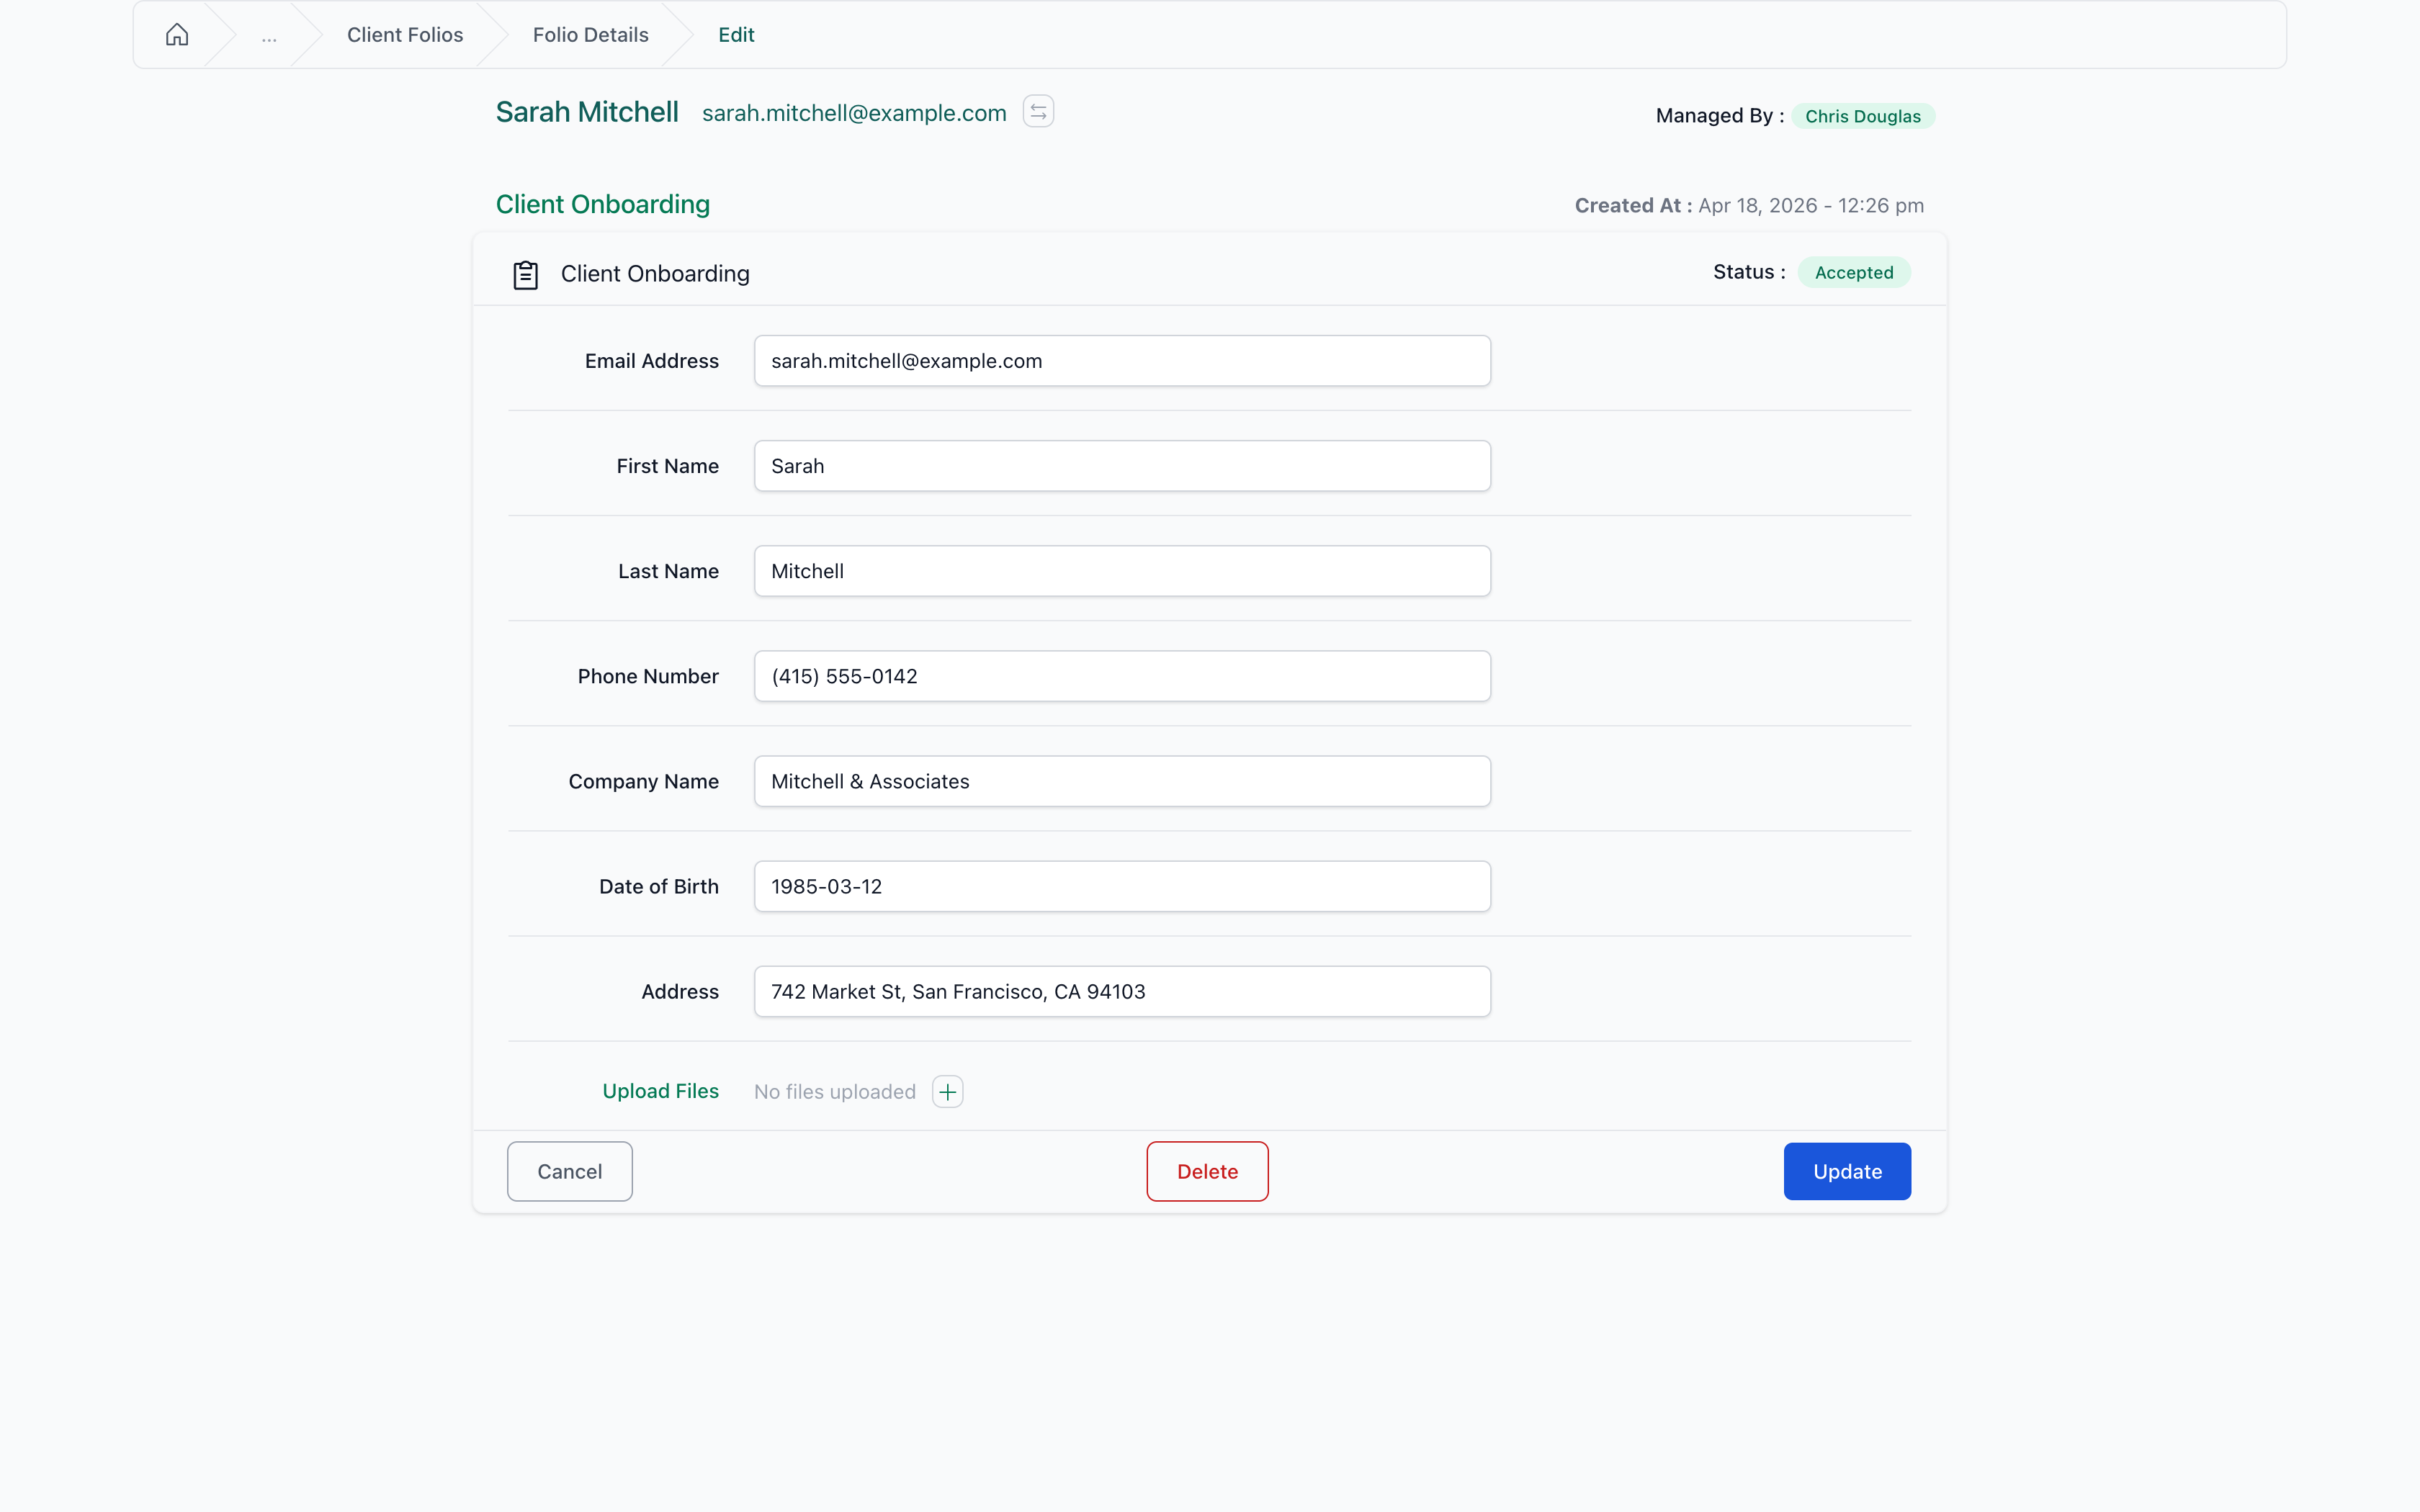Focus the First Name field containing Sarah
Viewport: 2420px width, 1512px height.
click(x=1122, y=466)
